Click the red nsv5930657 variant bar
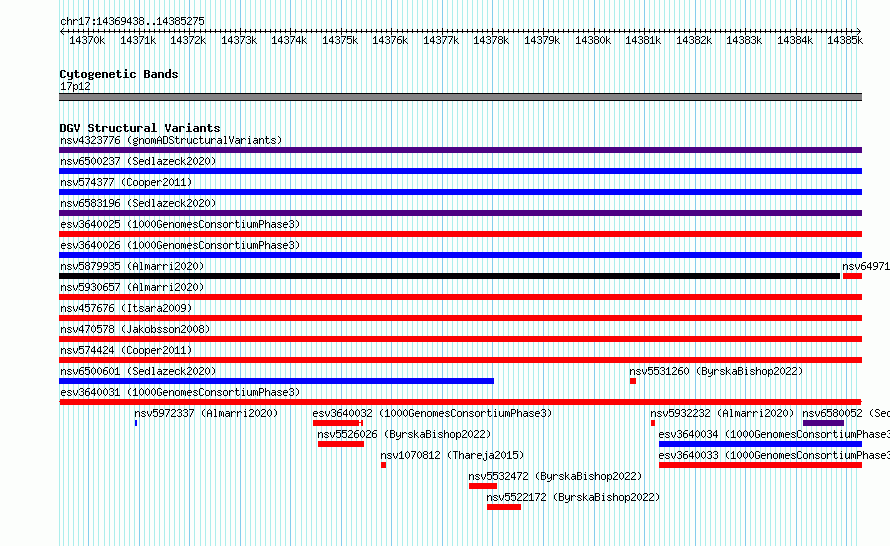The height and width of the screenshot is (546, 890). coord(460,297)
